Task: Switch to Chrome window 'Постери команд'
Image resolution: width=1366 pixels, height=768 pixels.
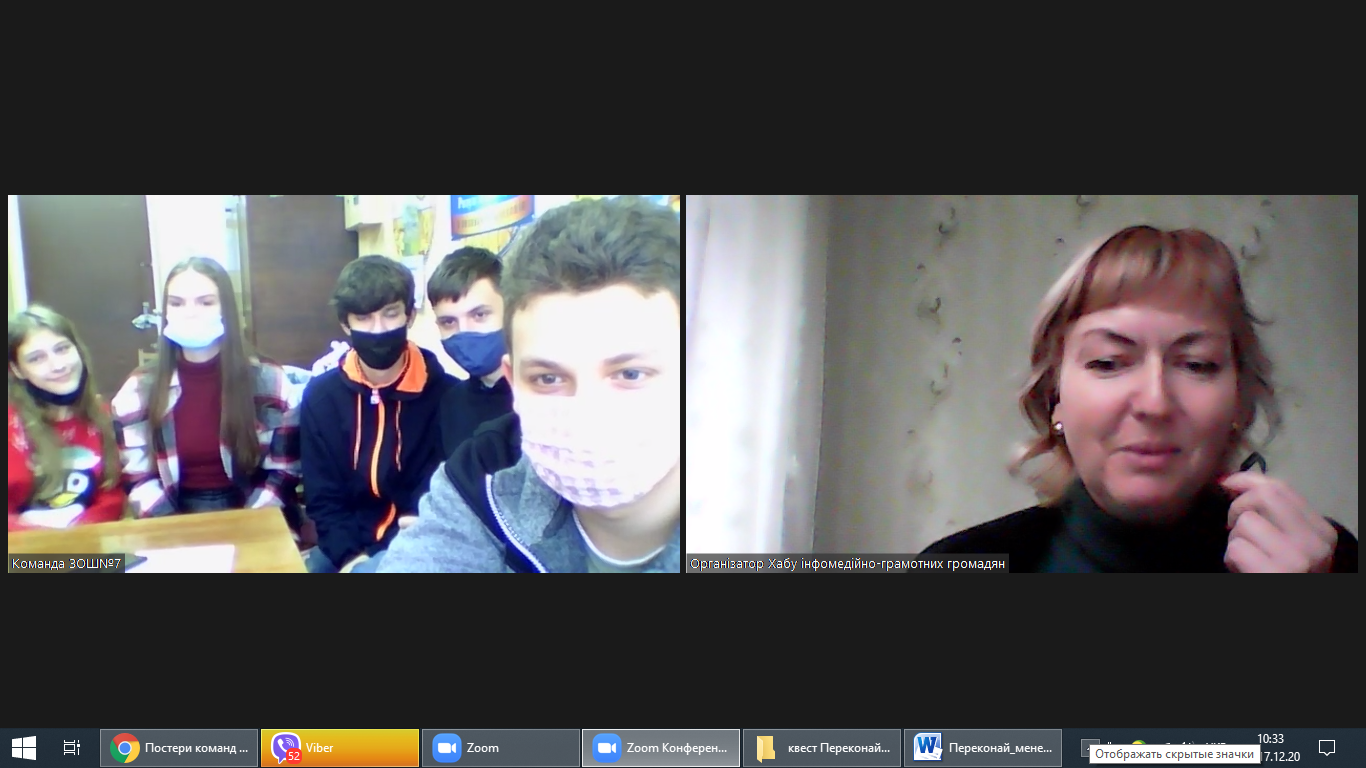Action: [179, 747]
